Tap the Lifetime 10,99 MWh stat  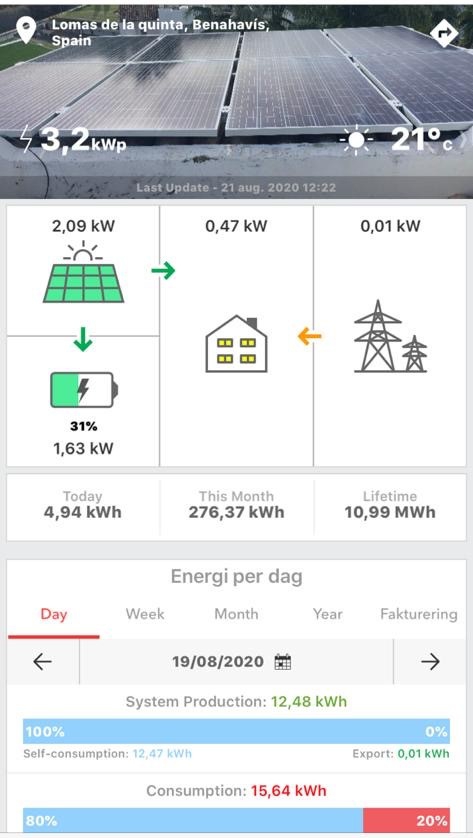pyautogui.click(x=390, y=505)
